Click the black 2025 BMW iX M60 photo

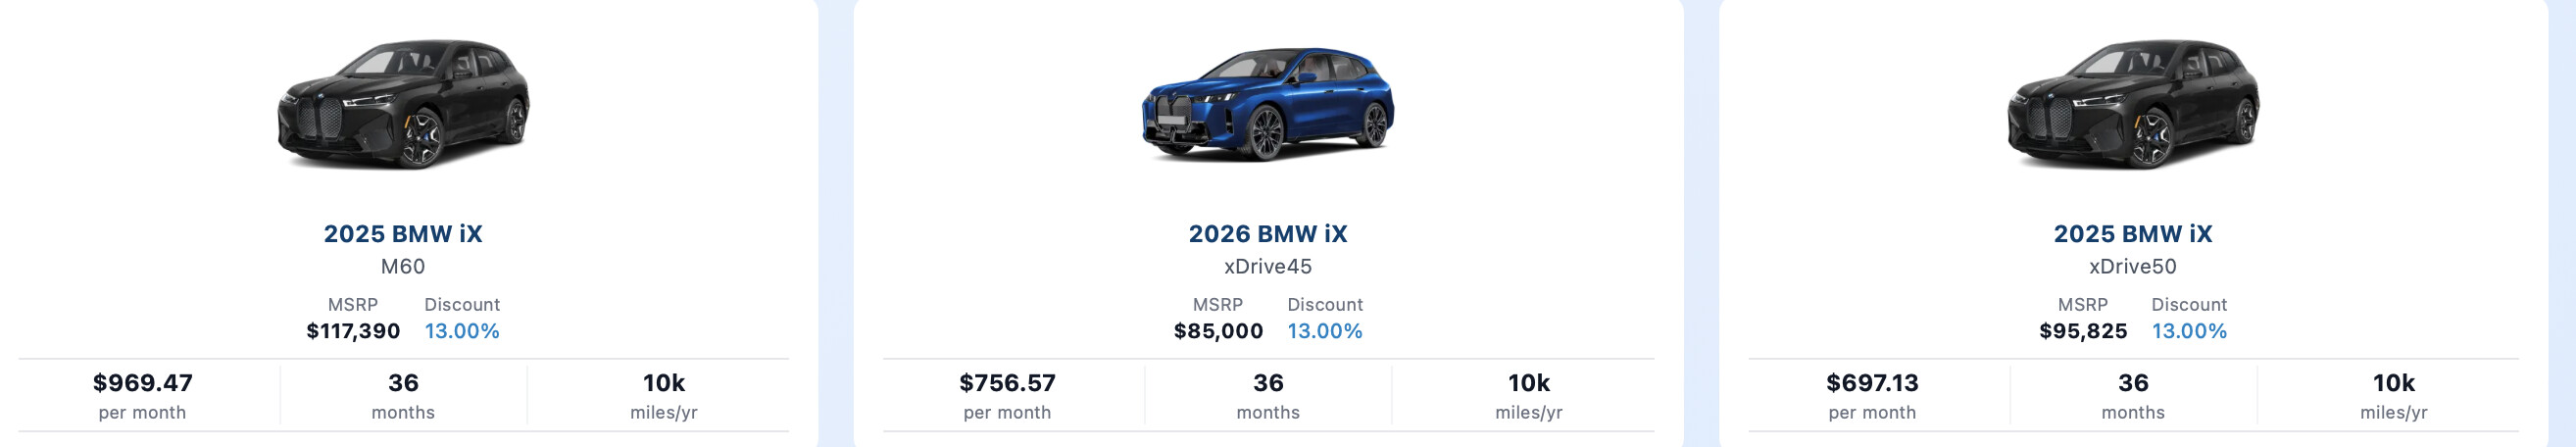(x=403, y=103)
